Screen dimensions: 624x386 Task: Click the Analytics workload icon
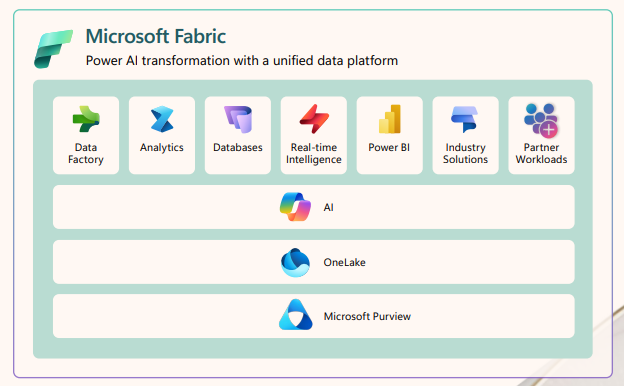pos(162,119)
